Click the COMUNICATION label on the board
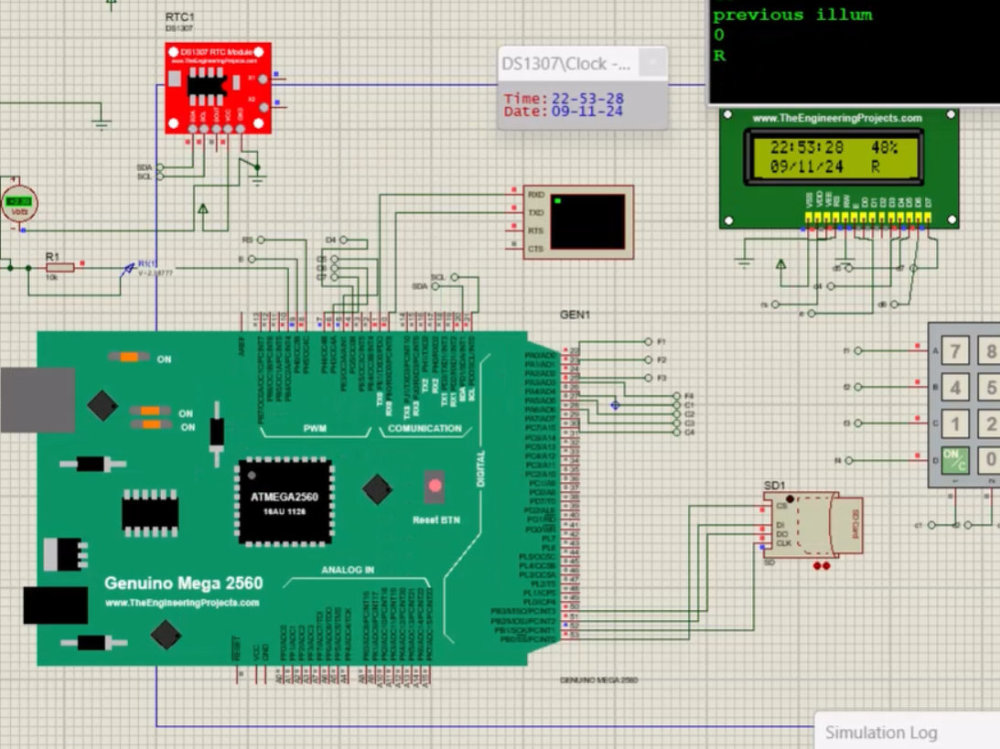The width and height of the screenshot is (1000, 749). (425, 428)
